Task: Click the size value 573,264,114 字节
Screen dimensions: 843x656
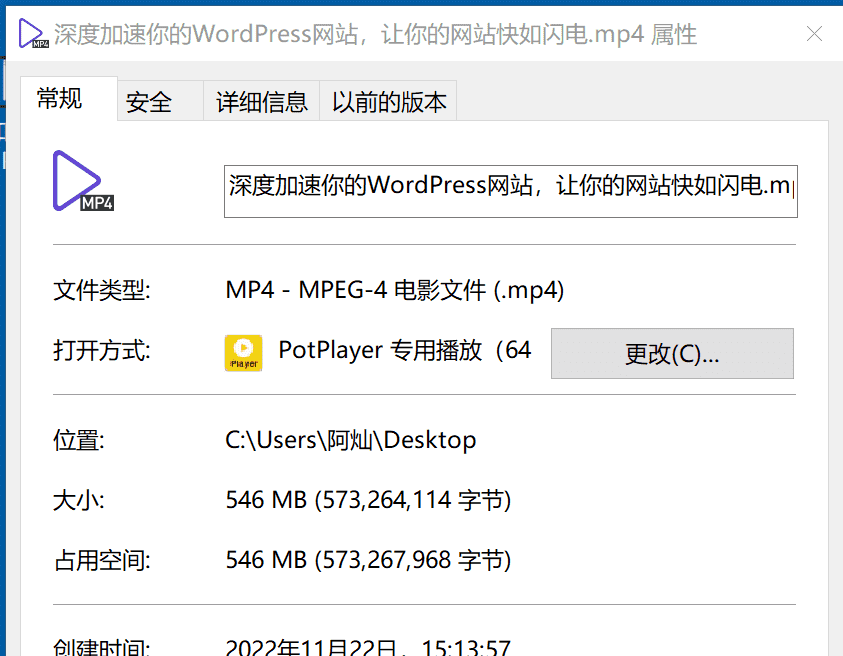Action: tap(368, 500)
